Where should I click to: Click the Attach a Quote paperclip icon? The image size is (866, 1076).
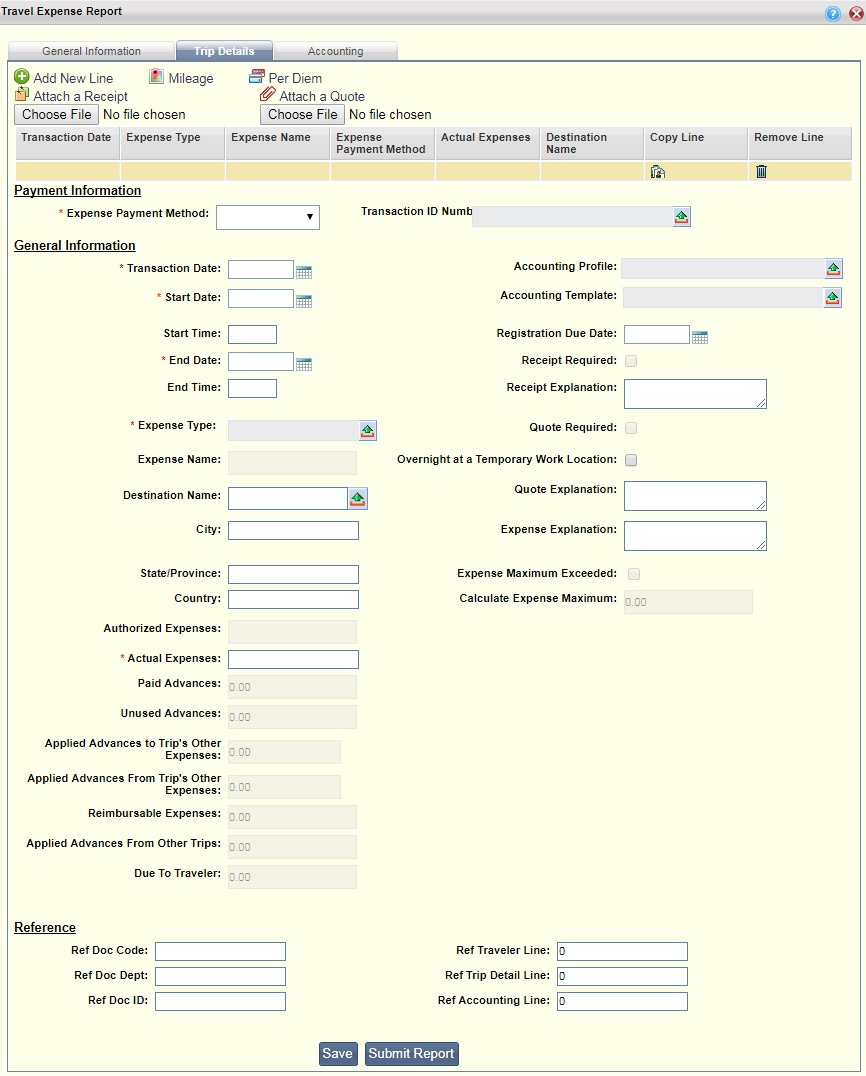268,94
